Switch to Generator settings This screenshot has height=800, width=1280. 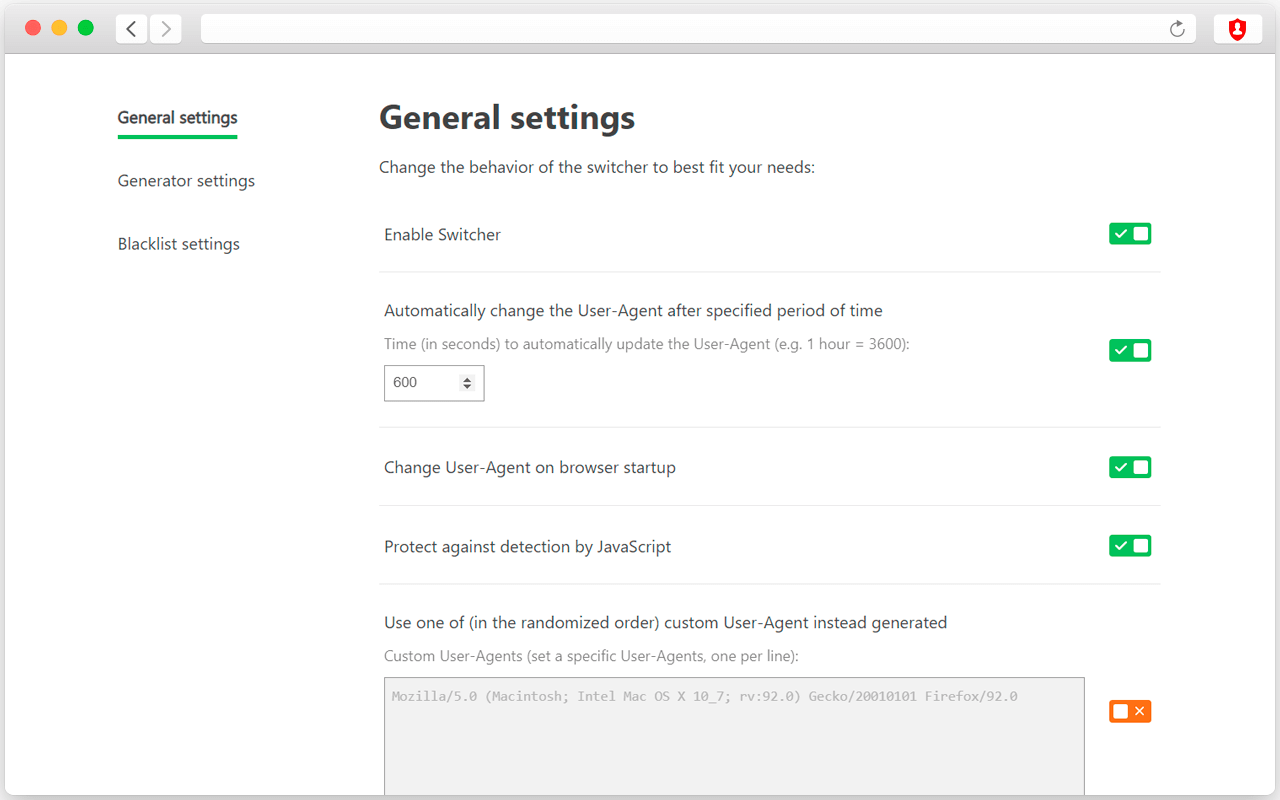[186, 180]
